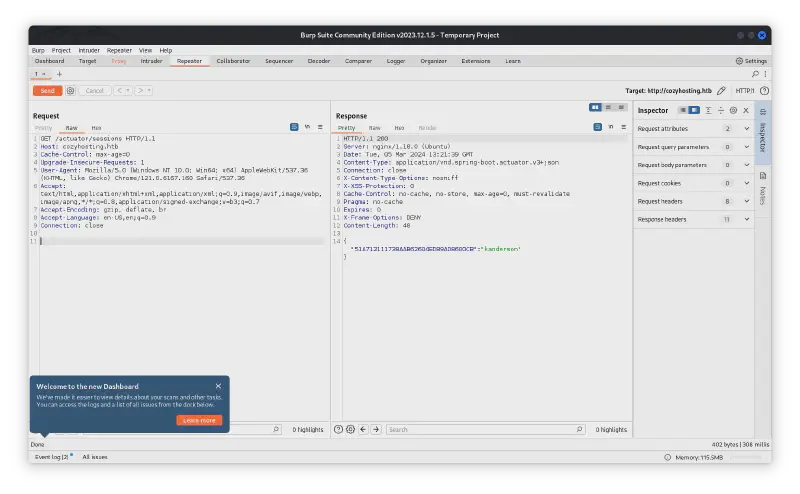Open Inspector settings gear icon
Viewport: 800px width, 494px height.
click(x=733, y=110)
